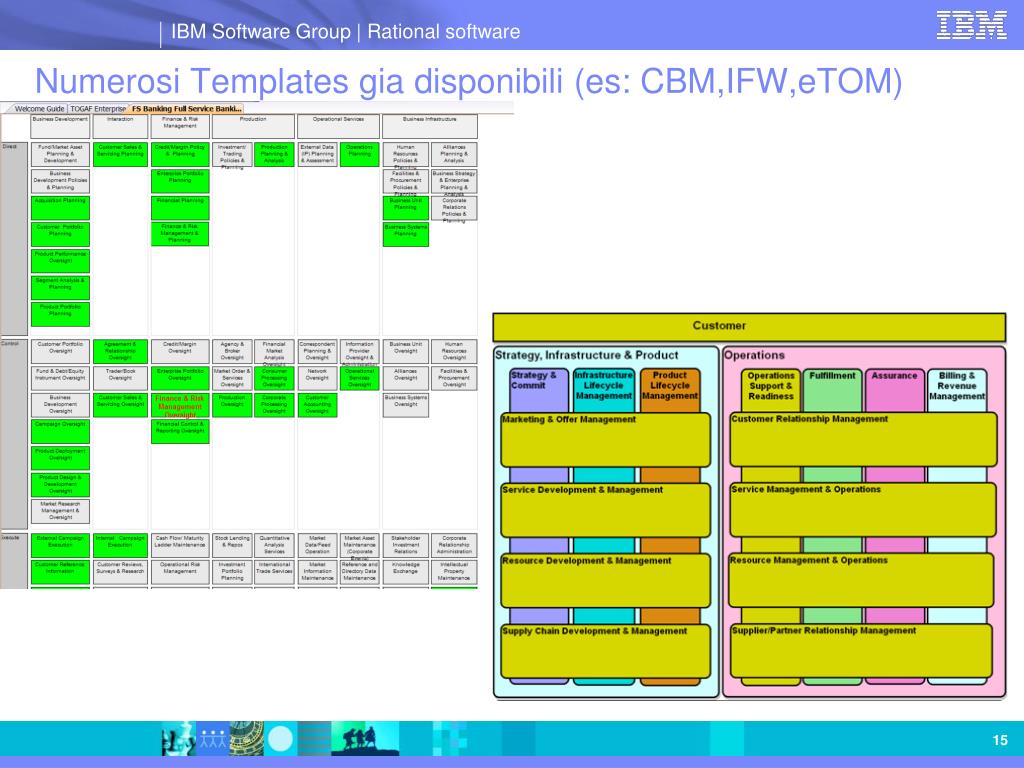Click the Supply Chain Development & Management band
This screenshot has width=1024, height=768.
(x=605, y=652)
